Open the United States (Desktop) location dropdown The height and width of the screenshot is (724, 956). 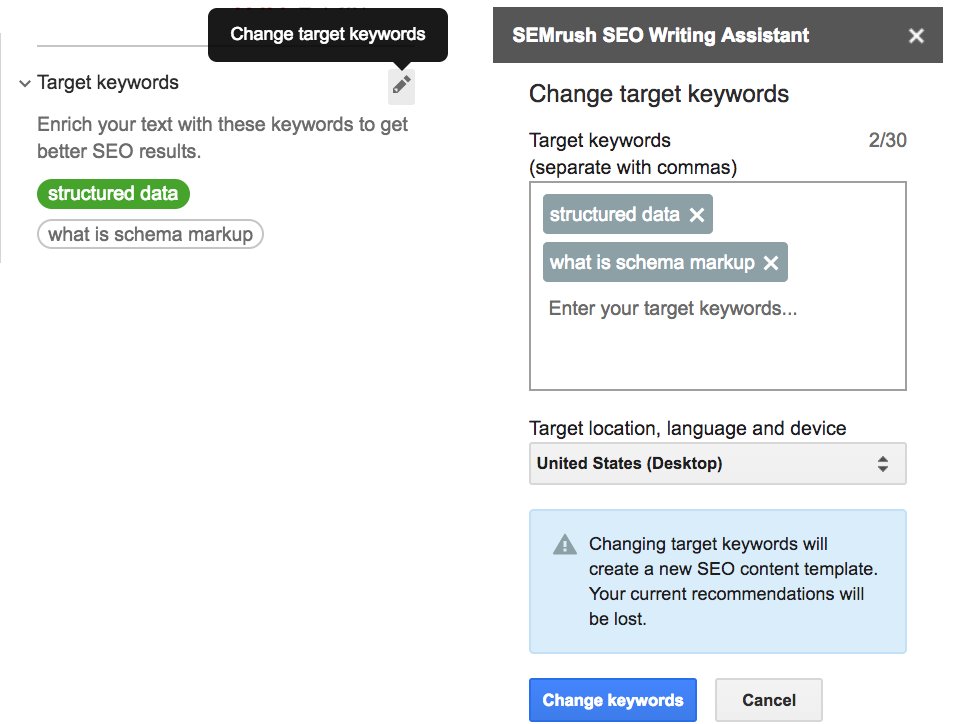click(718, 464)
